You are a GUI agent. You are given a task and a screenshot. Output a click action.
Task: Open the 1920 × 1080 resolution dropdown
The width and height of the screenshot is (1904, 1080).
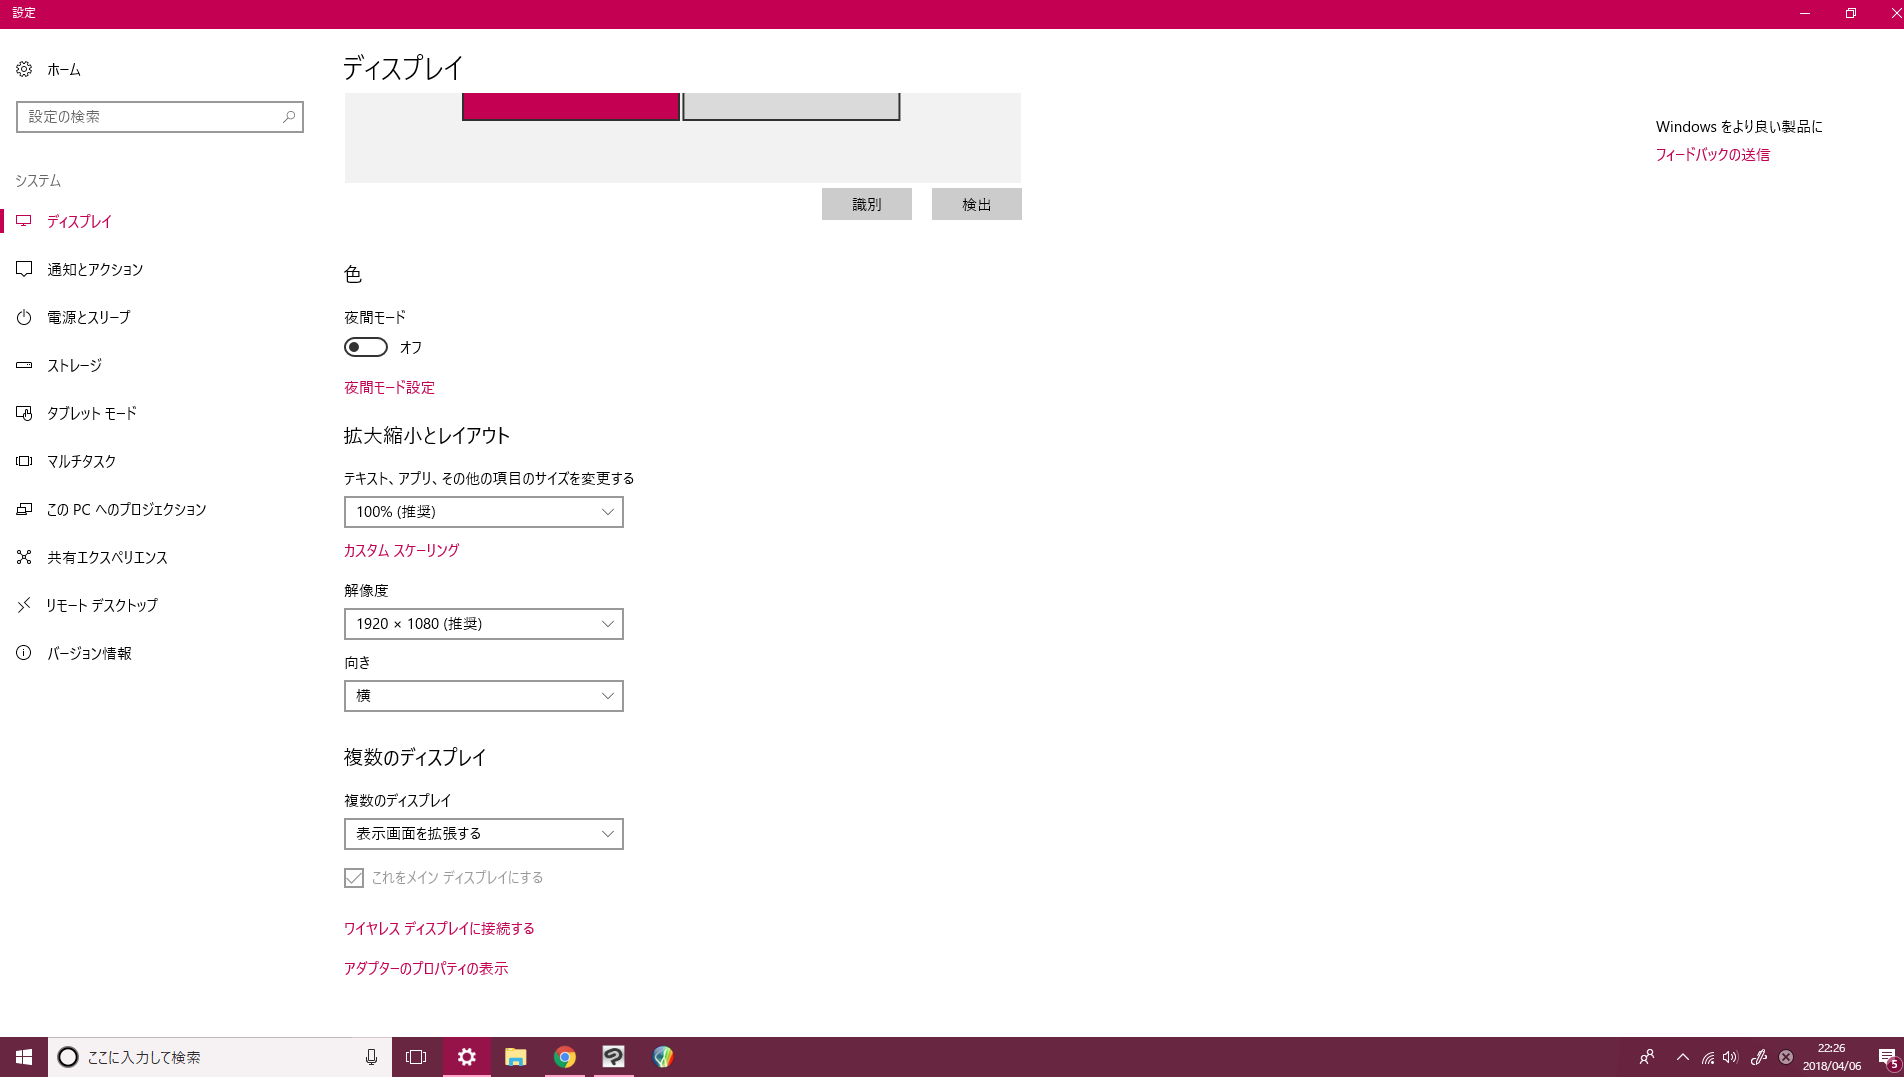pyautogui.click(x=484, y=624)
